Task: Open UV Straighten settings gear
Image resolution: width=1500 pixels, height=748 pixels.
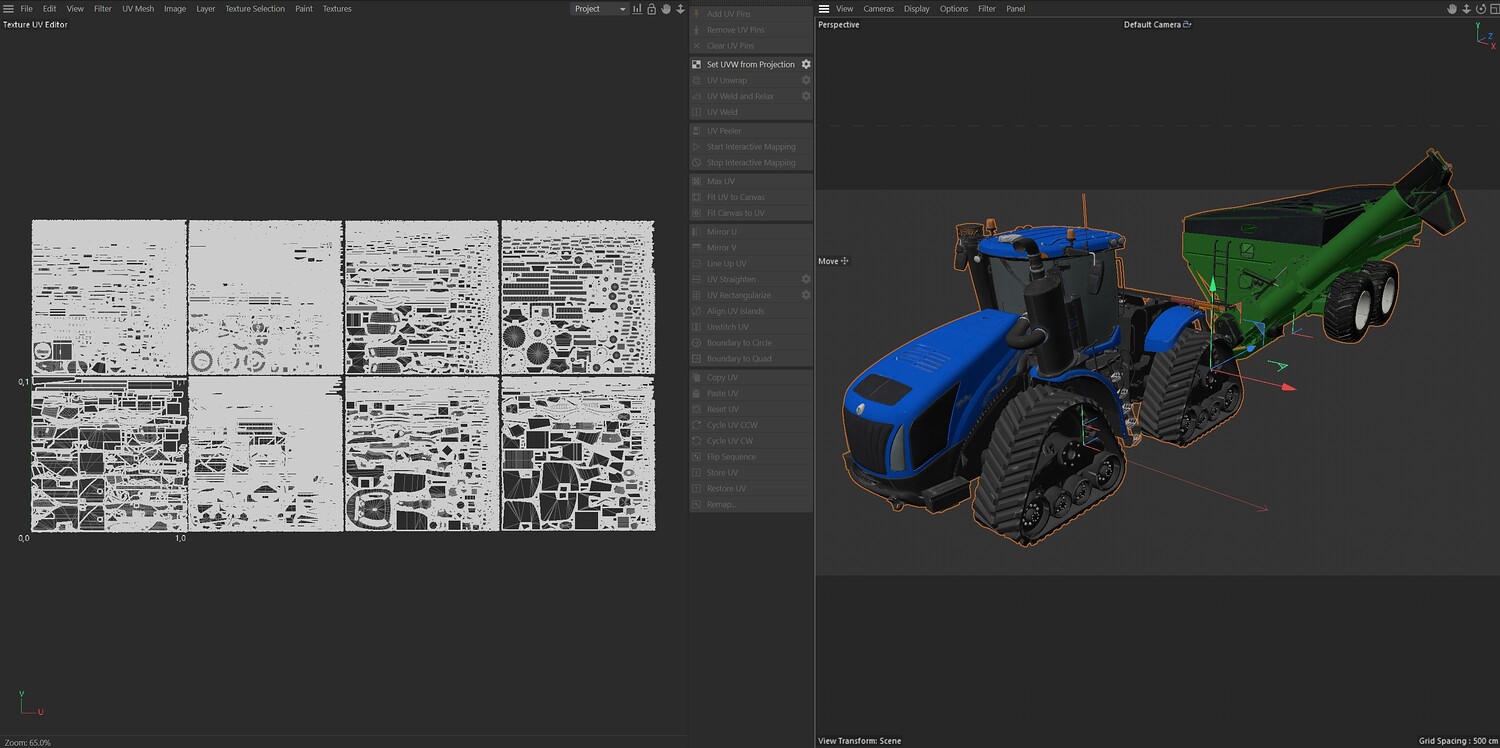Action: coord(806,279)
